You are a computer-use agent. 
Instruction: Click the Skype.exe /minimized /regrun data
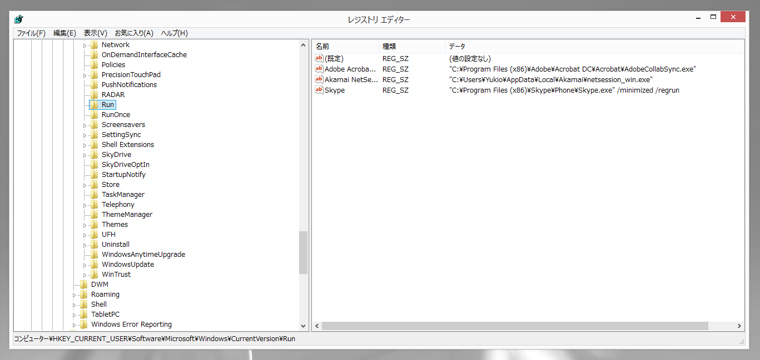[x=564, y=90]
